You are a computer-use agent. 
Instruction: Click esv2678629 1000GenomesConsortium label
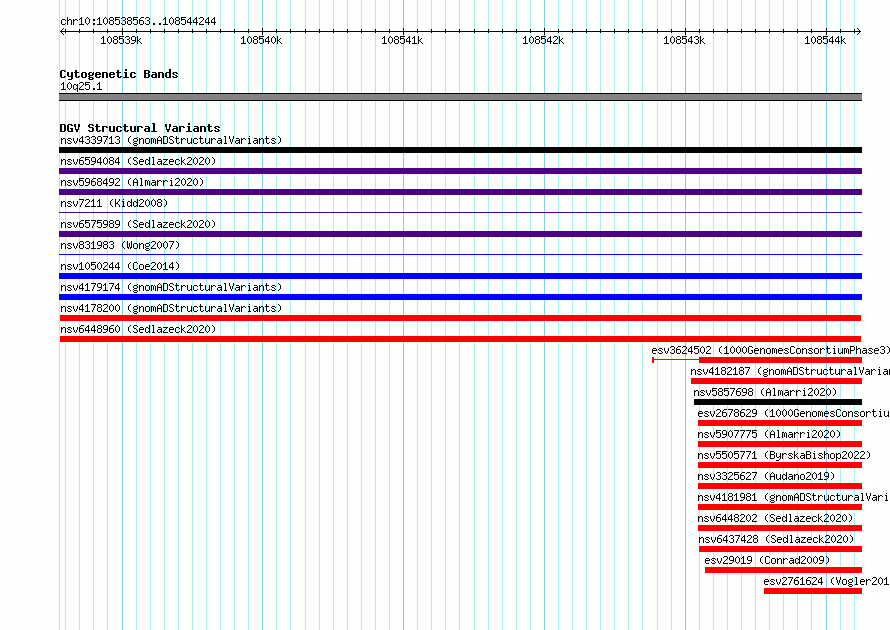(794, 413)
